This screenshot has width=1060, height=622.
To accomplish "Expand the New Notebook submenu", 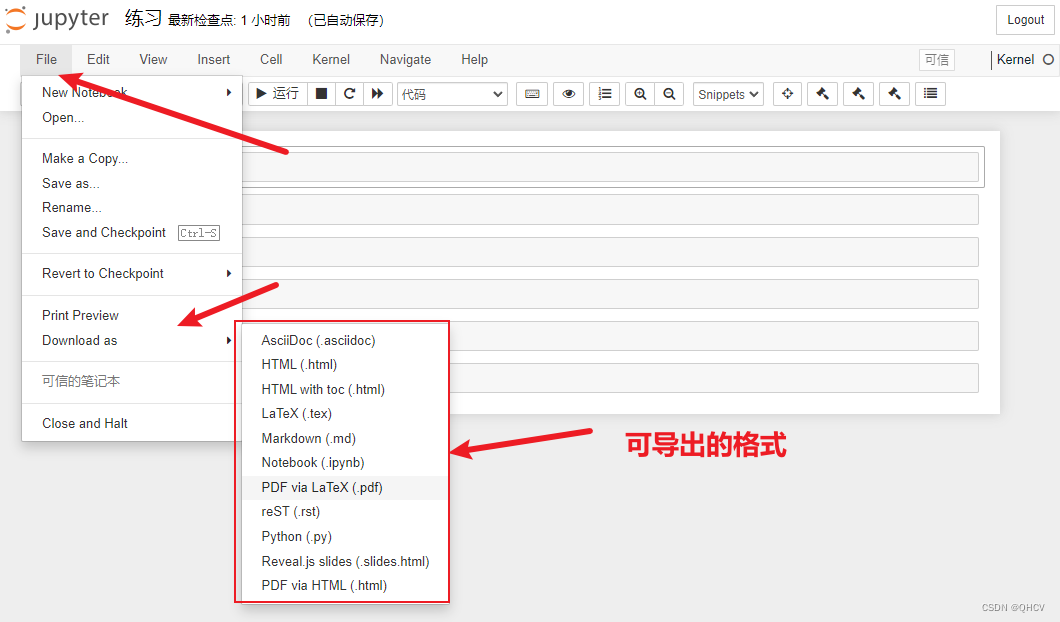I will (132, 93).
